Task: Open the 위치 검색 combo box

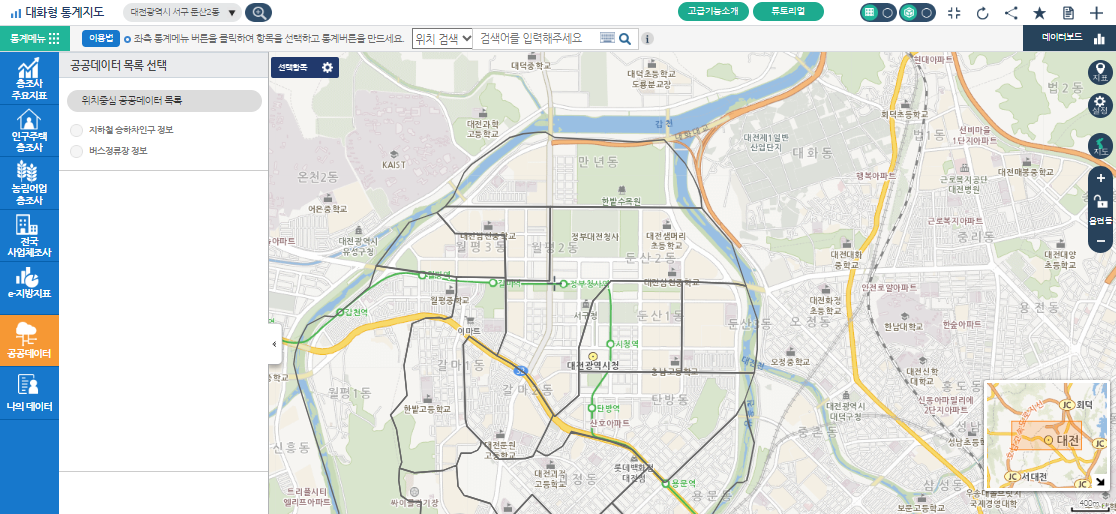Action: pos(443,38)
